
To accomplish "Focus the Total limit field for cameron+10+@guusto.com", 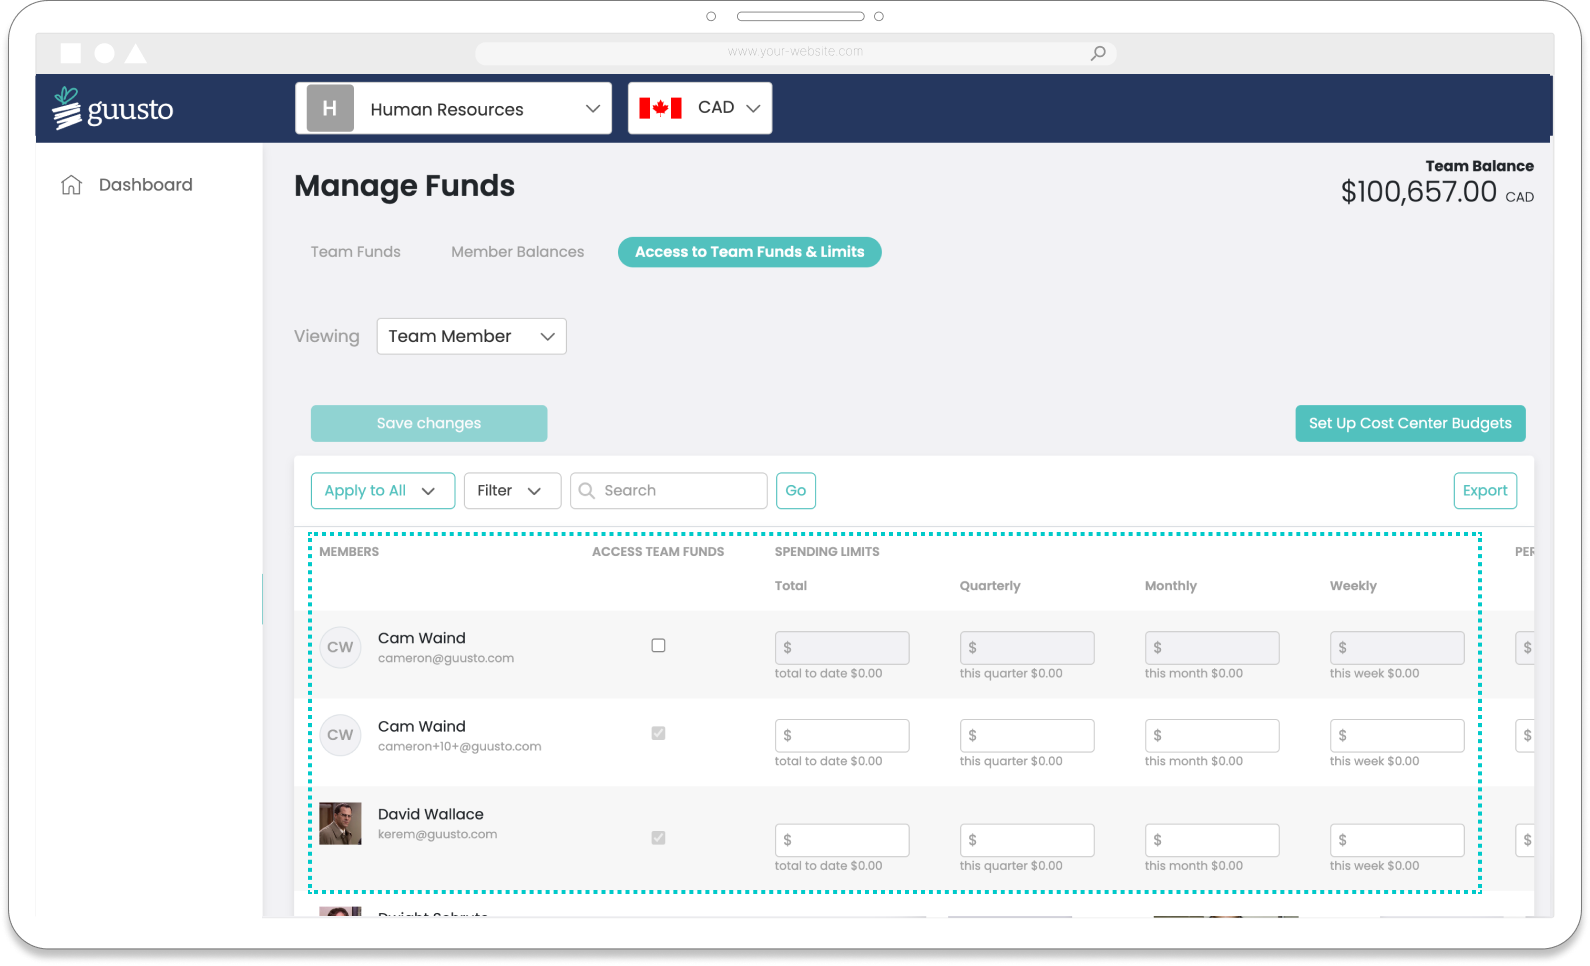I will (842, 736).
